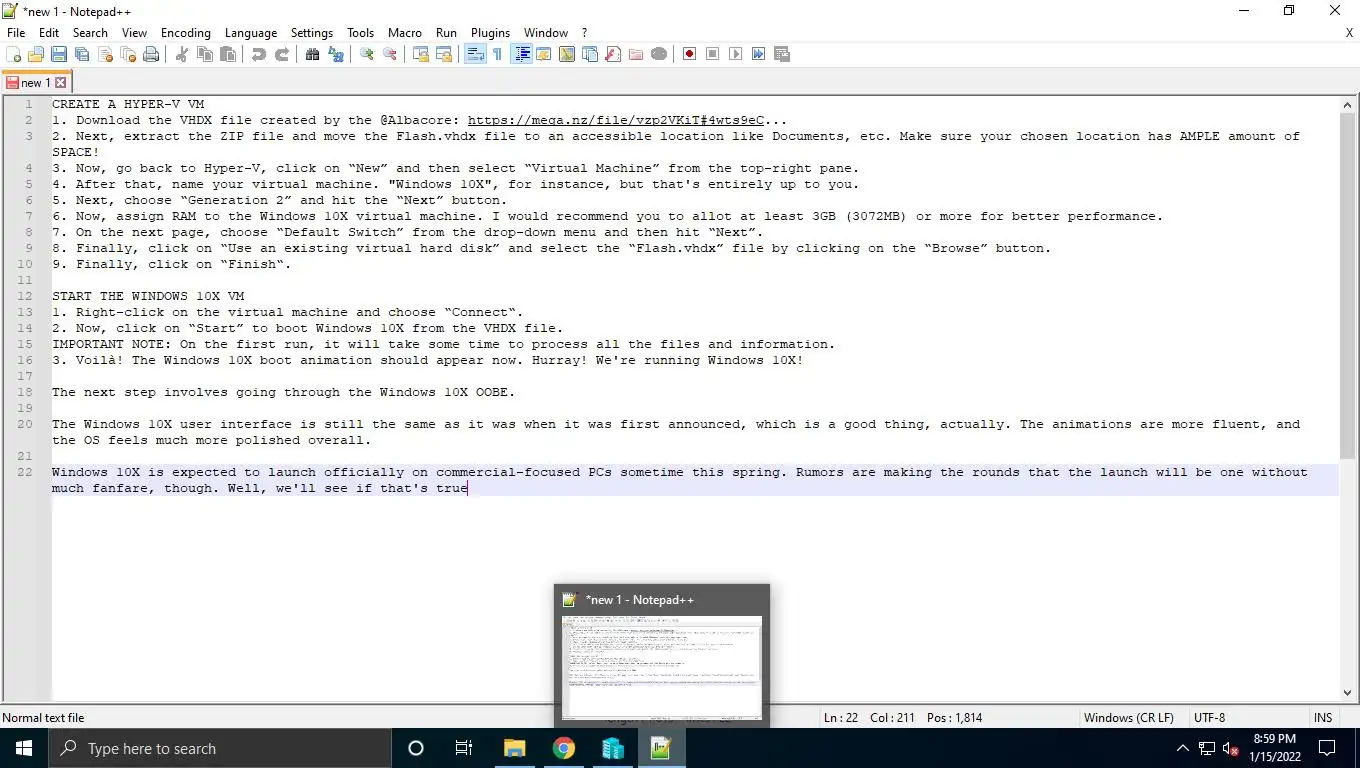
Task: Click the Zoom In magnifier icon
Action: click(x=367, y=54)
